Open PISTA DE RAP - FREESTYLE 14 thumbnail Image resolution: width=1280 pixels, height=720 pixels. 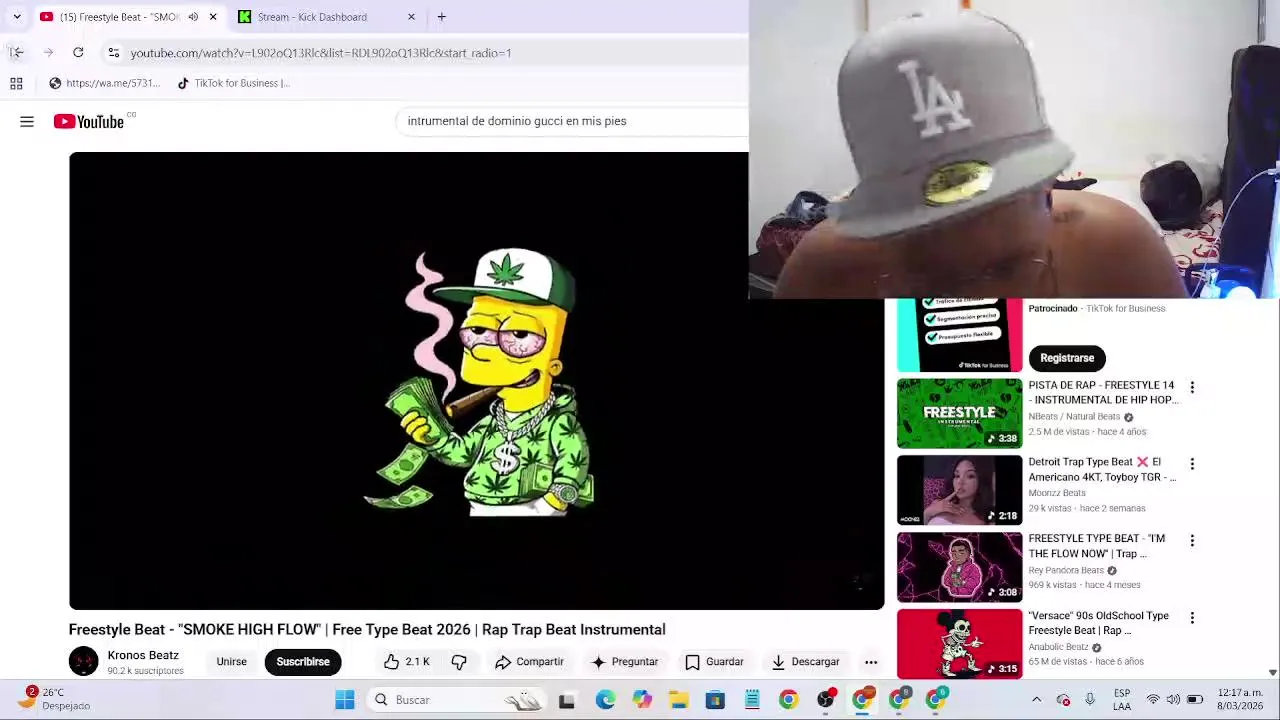click(x=960, y=413)
